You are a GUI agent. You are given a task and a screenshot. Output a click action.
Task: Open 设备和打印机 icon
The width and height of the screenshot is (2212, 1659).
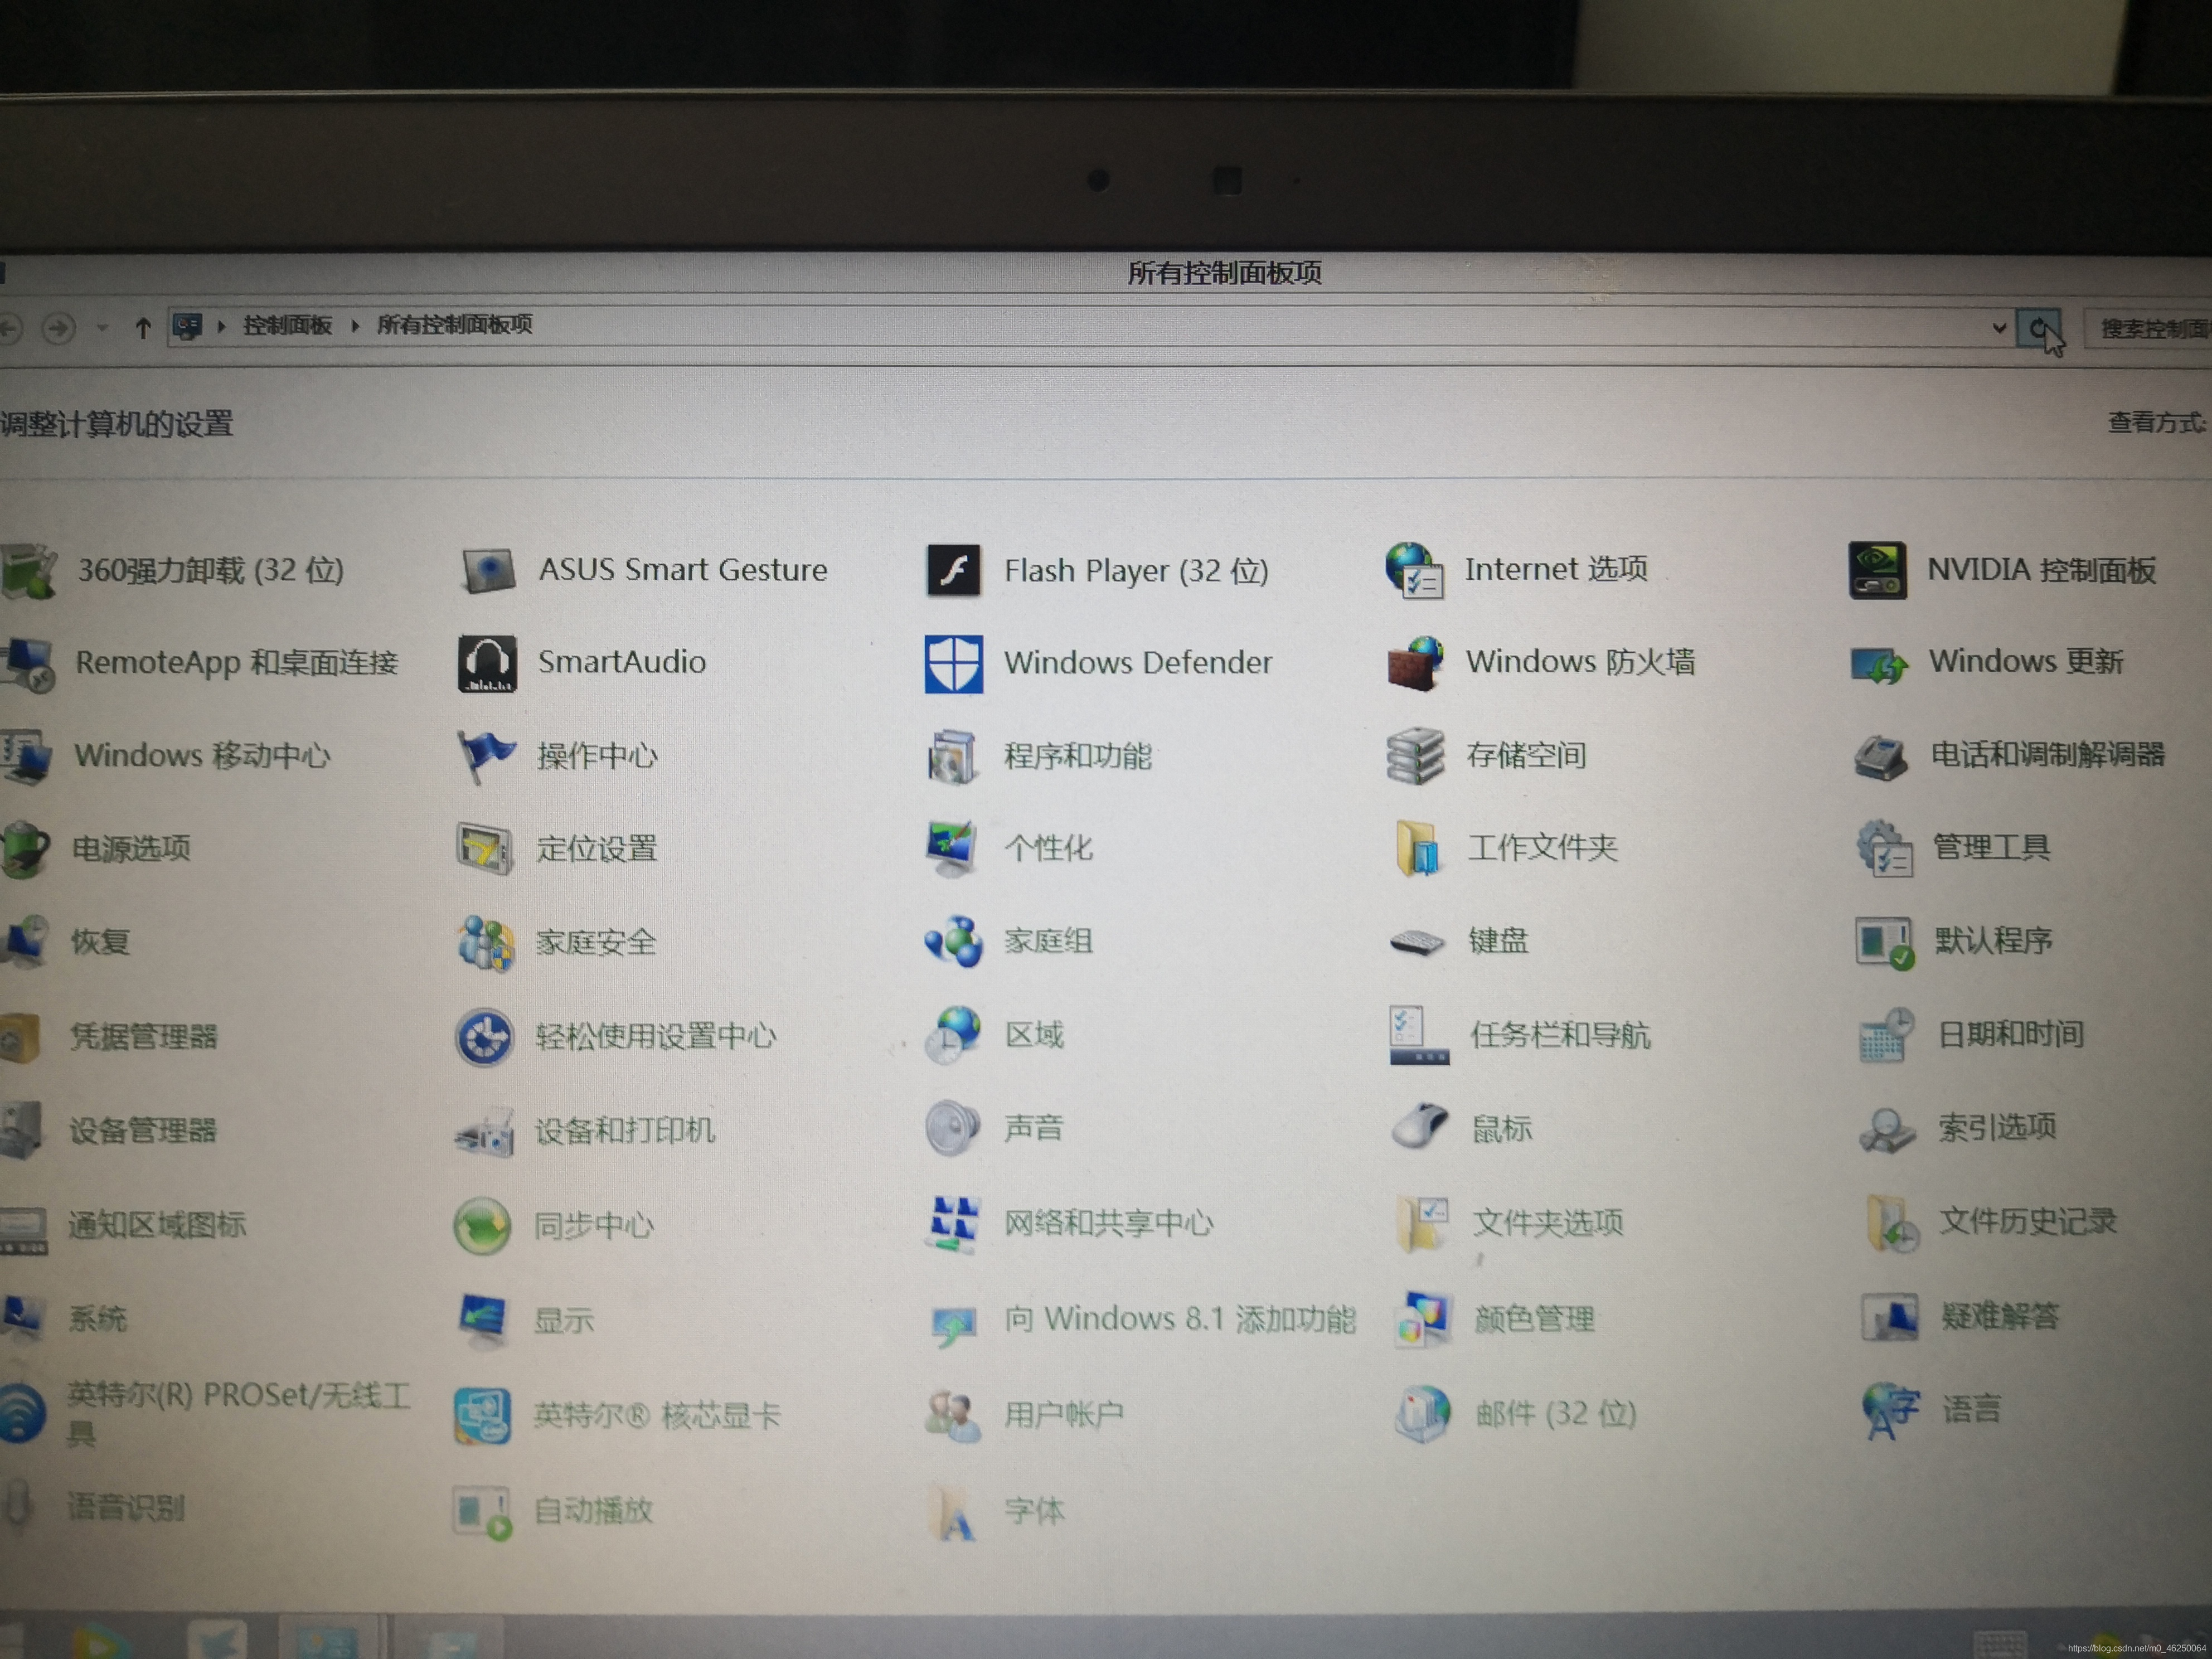(485, 1132)
